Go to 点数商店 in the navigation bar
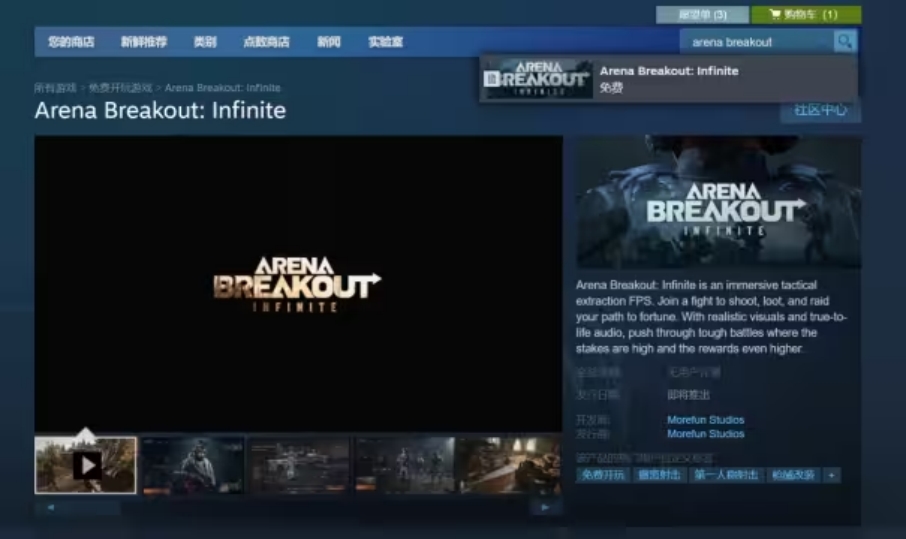Viewport: 906px width, 539px height. click(x=266, y=42)
